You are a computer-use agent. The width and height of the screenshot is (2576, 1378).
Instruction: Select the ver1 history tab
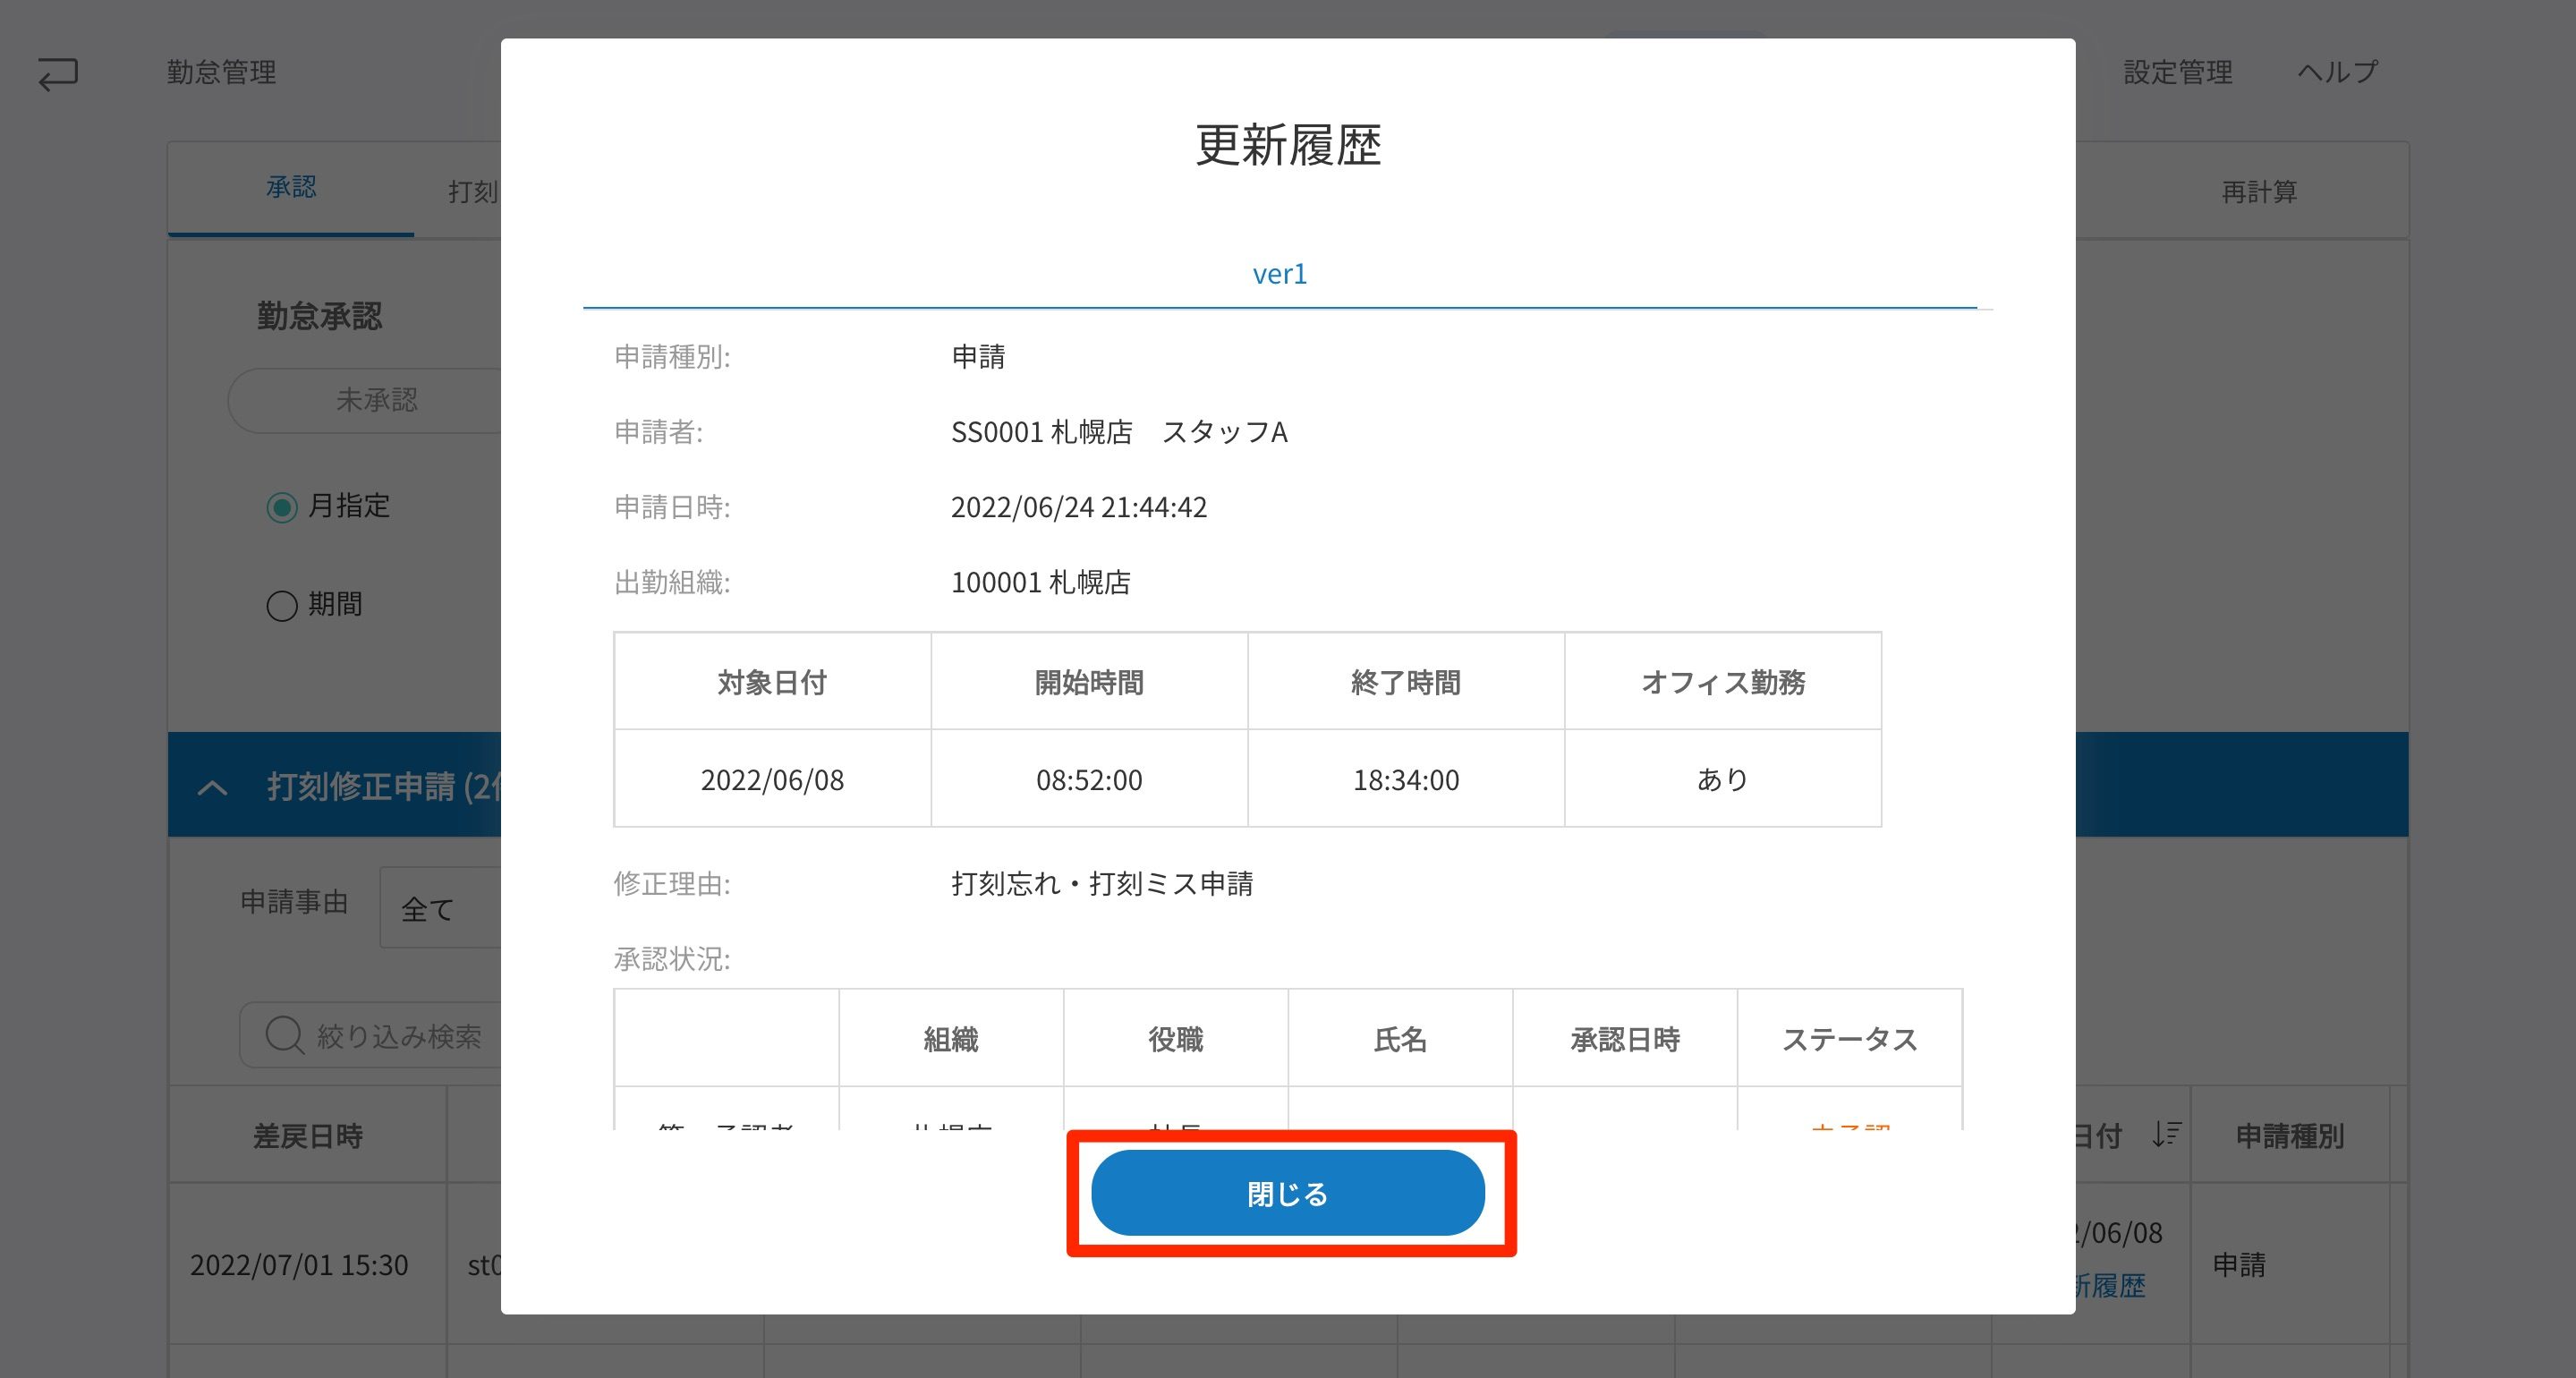coord(1279,274)
